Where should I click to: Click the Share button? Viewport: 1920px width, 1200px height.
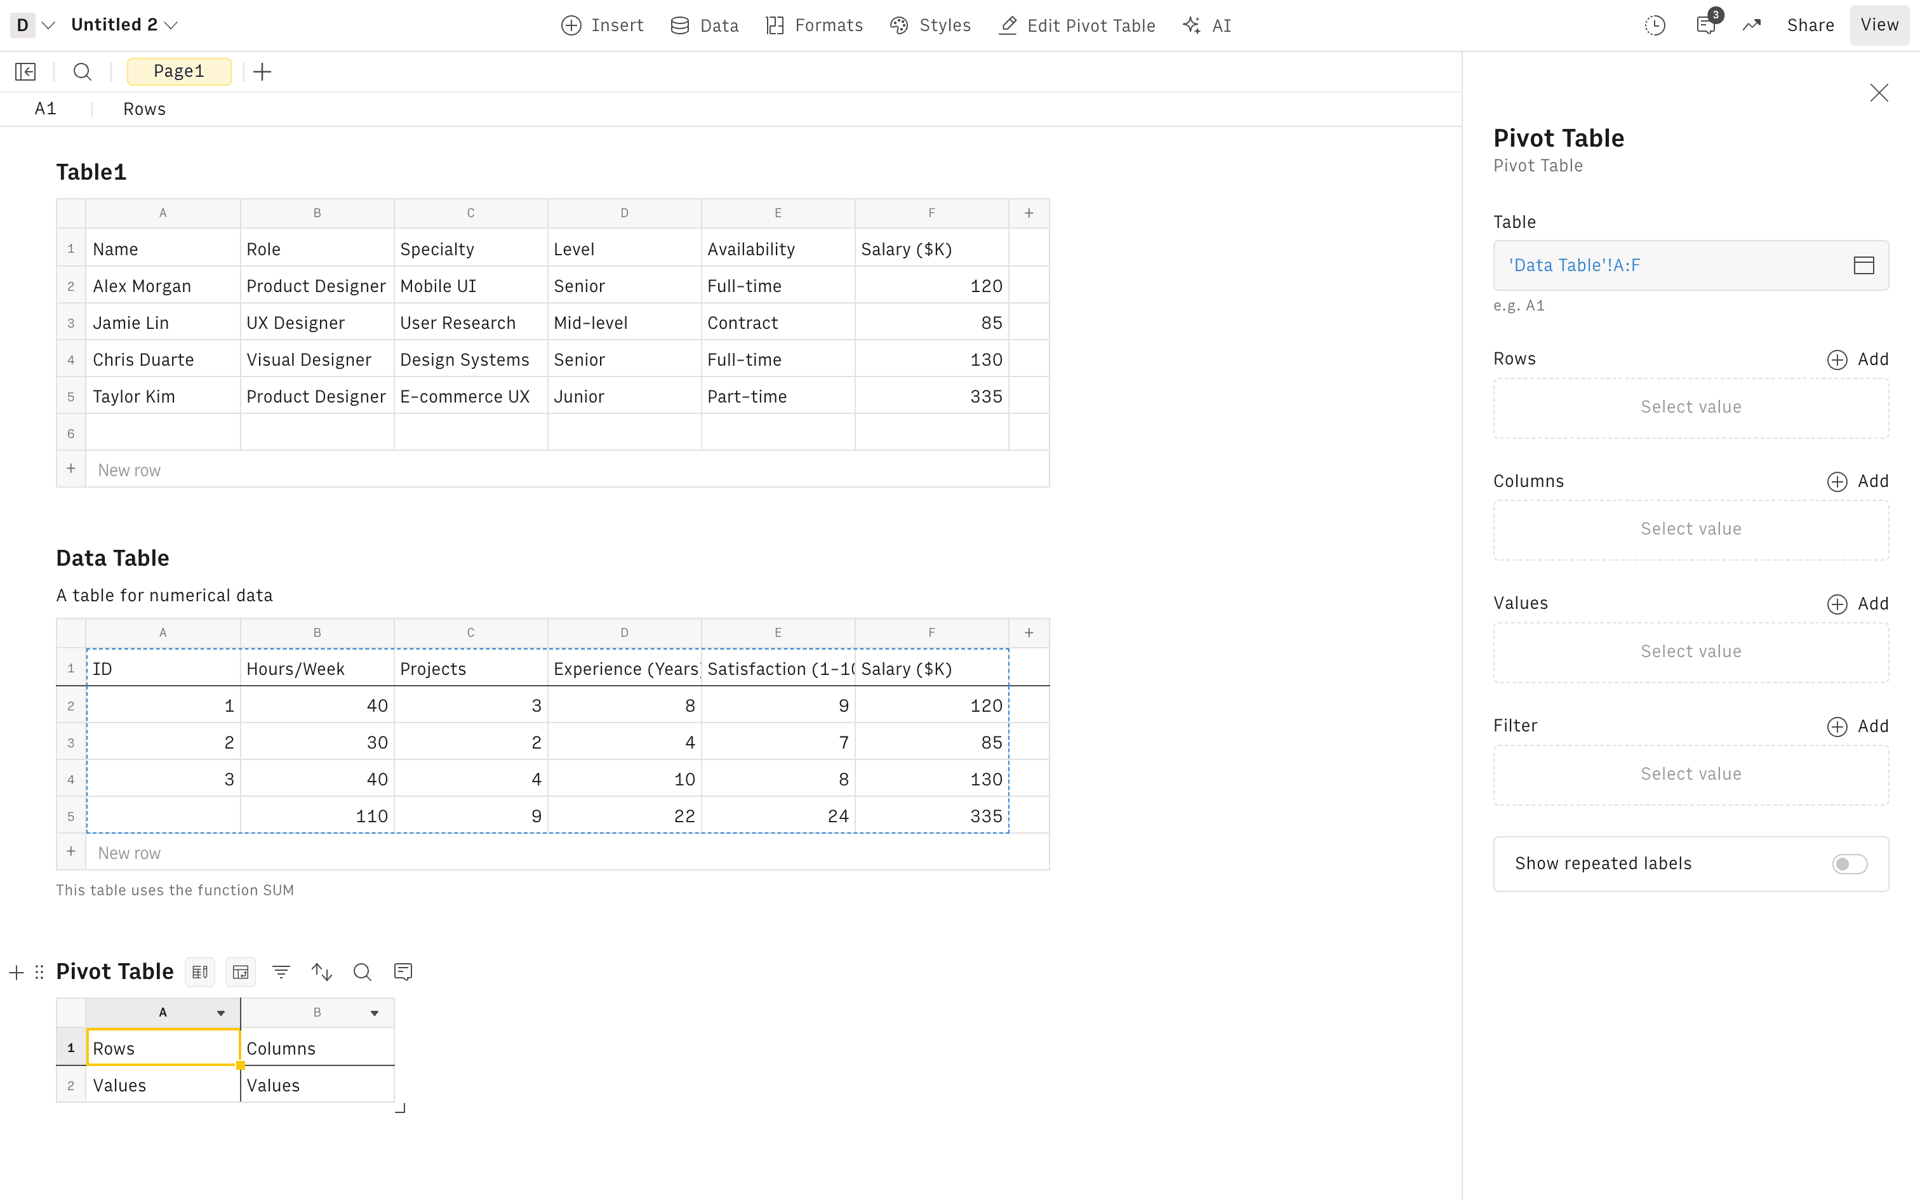[x=1810, y=26]
